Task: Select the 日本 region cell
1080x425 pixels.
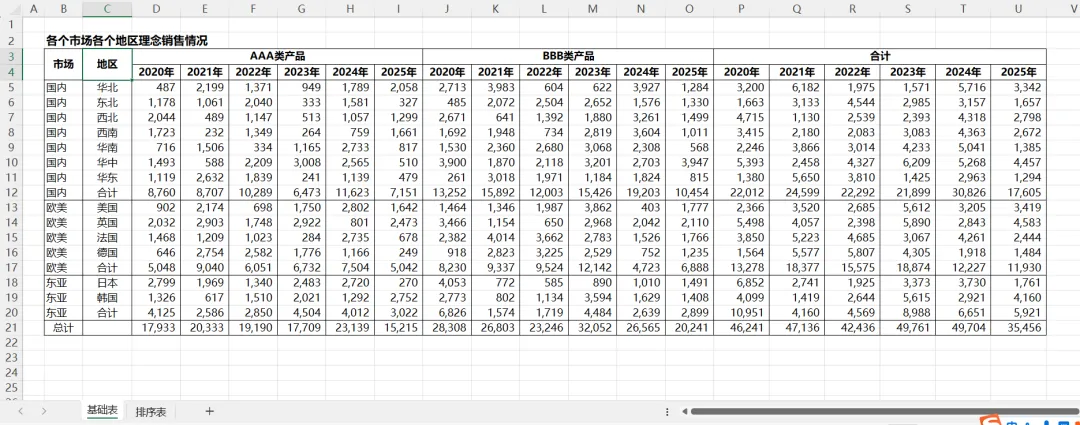Action: point(107,282)
